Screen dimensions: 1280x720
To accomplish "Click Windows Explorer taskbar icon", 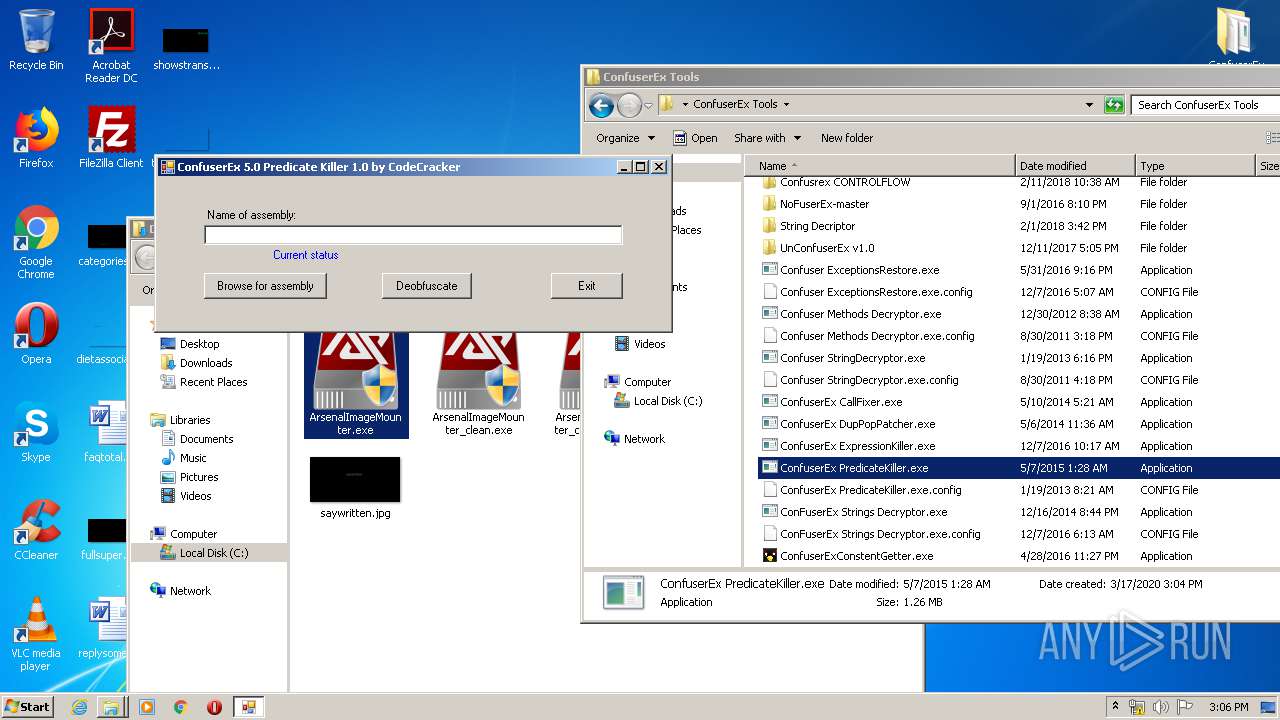I will [111, 707].
